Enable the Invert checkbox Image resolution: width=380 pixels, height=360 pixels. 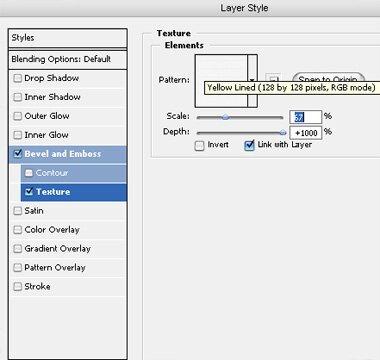coord(199,146)
